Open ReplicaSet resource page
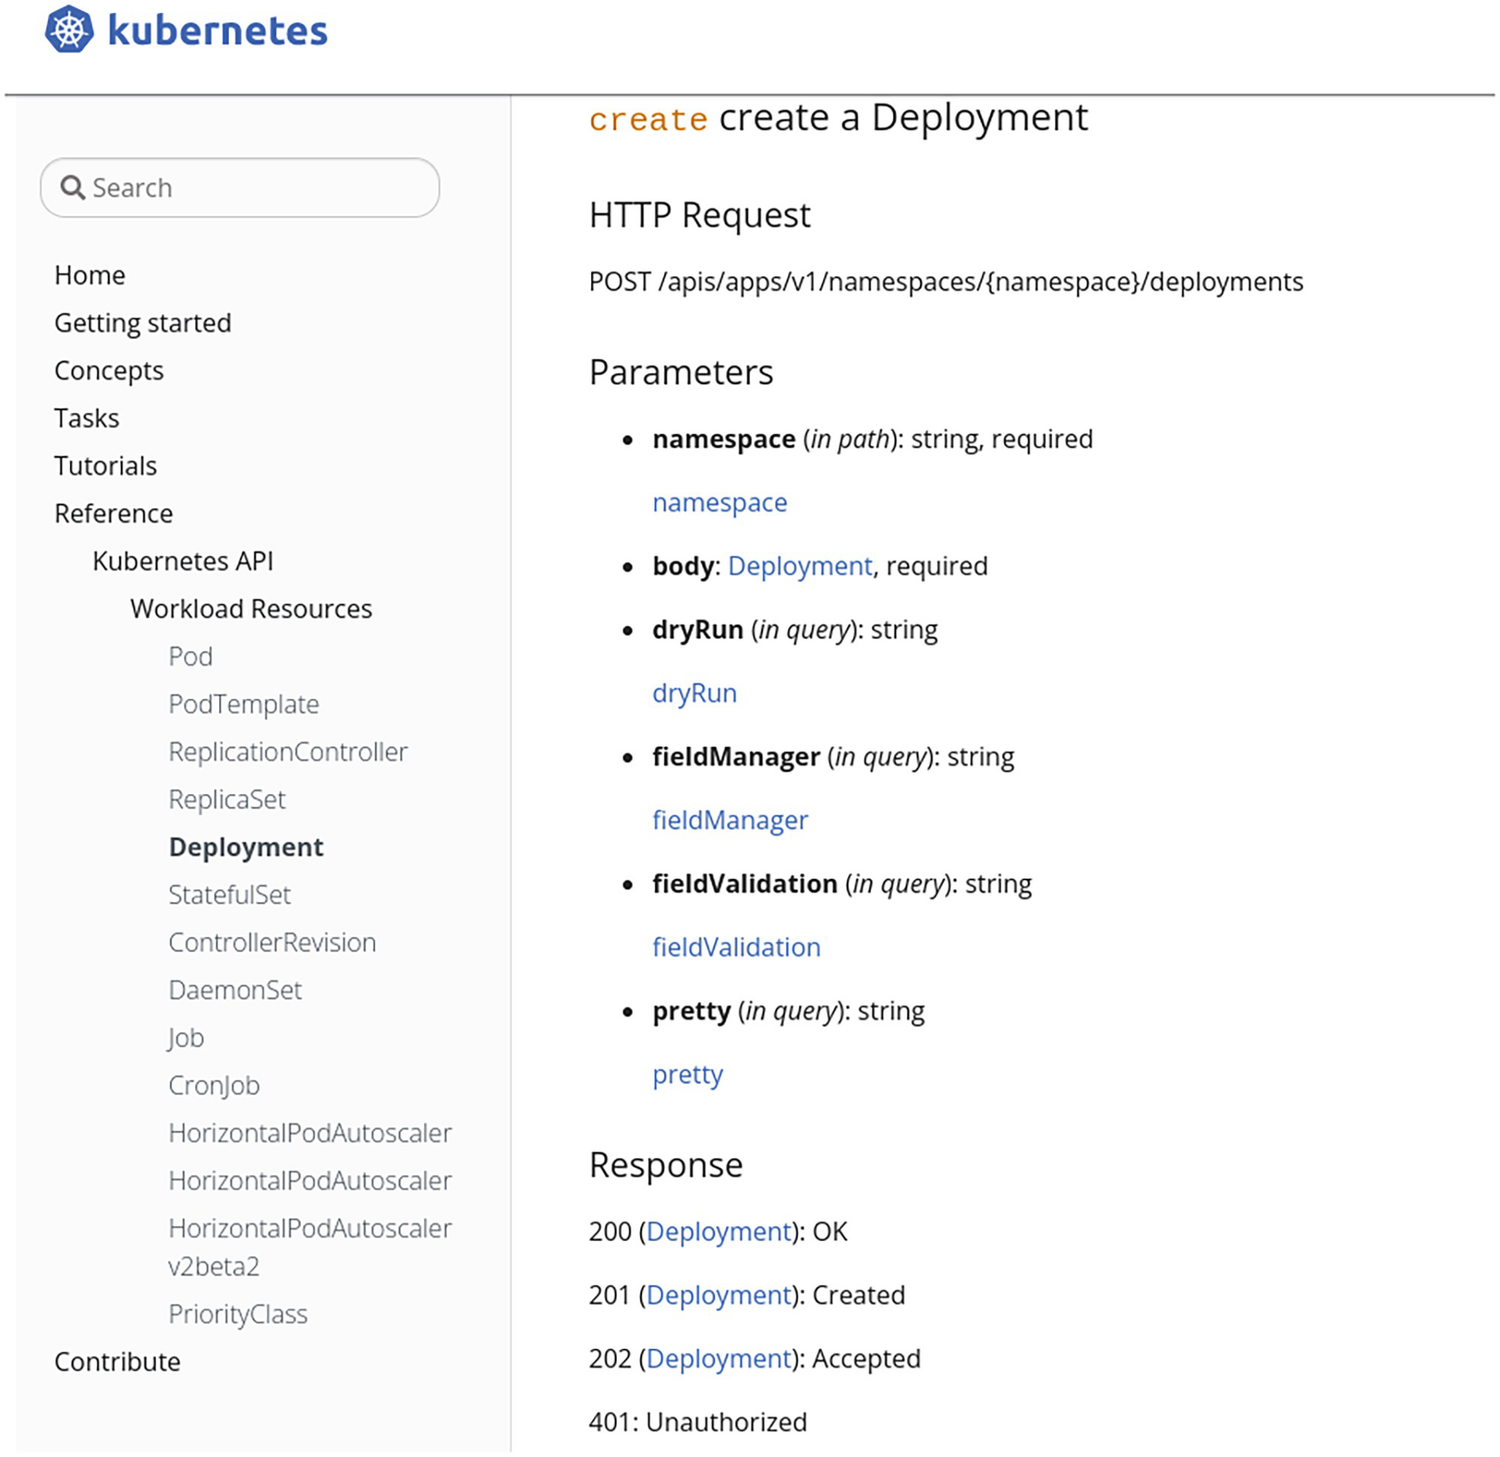The width and height of the screenshot is (1500, 1457). pos(227,800)
